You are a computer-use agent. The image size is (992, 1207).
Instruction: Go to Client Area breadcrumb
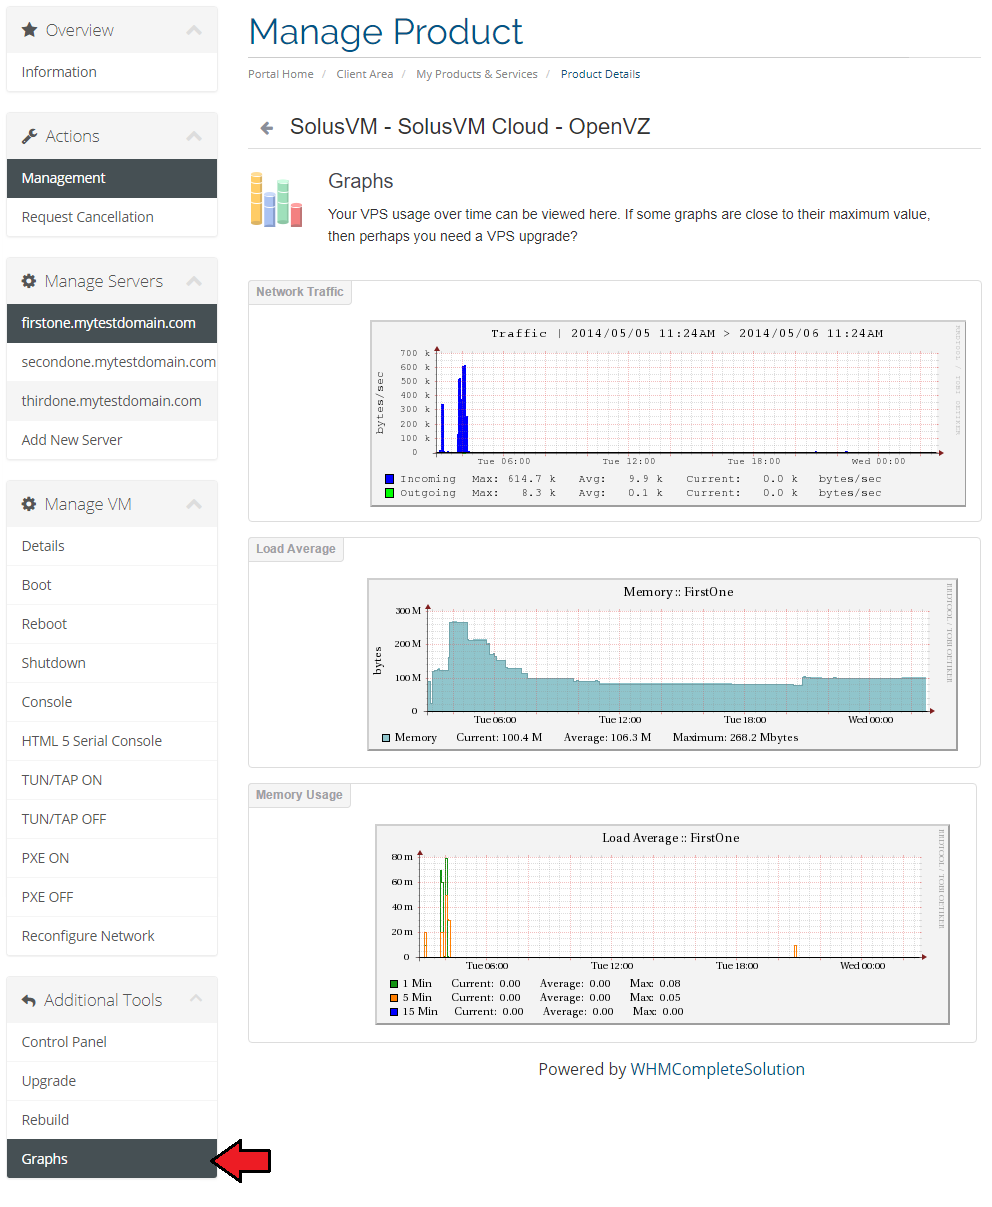(365, 74)
